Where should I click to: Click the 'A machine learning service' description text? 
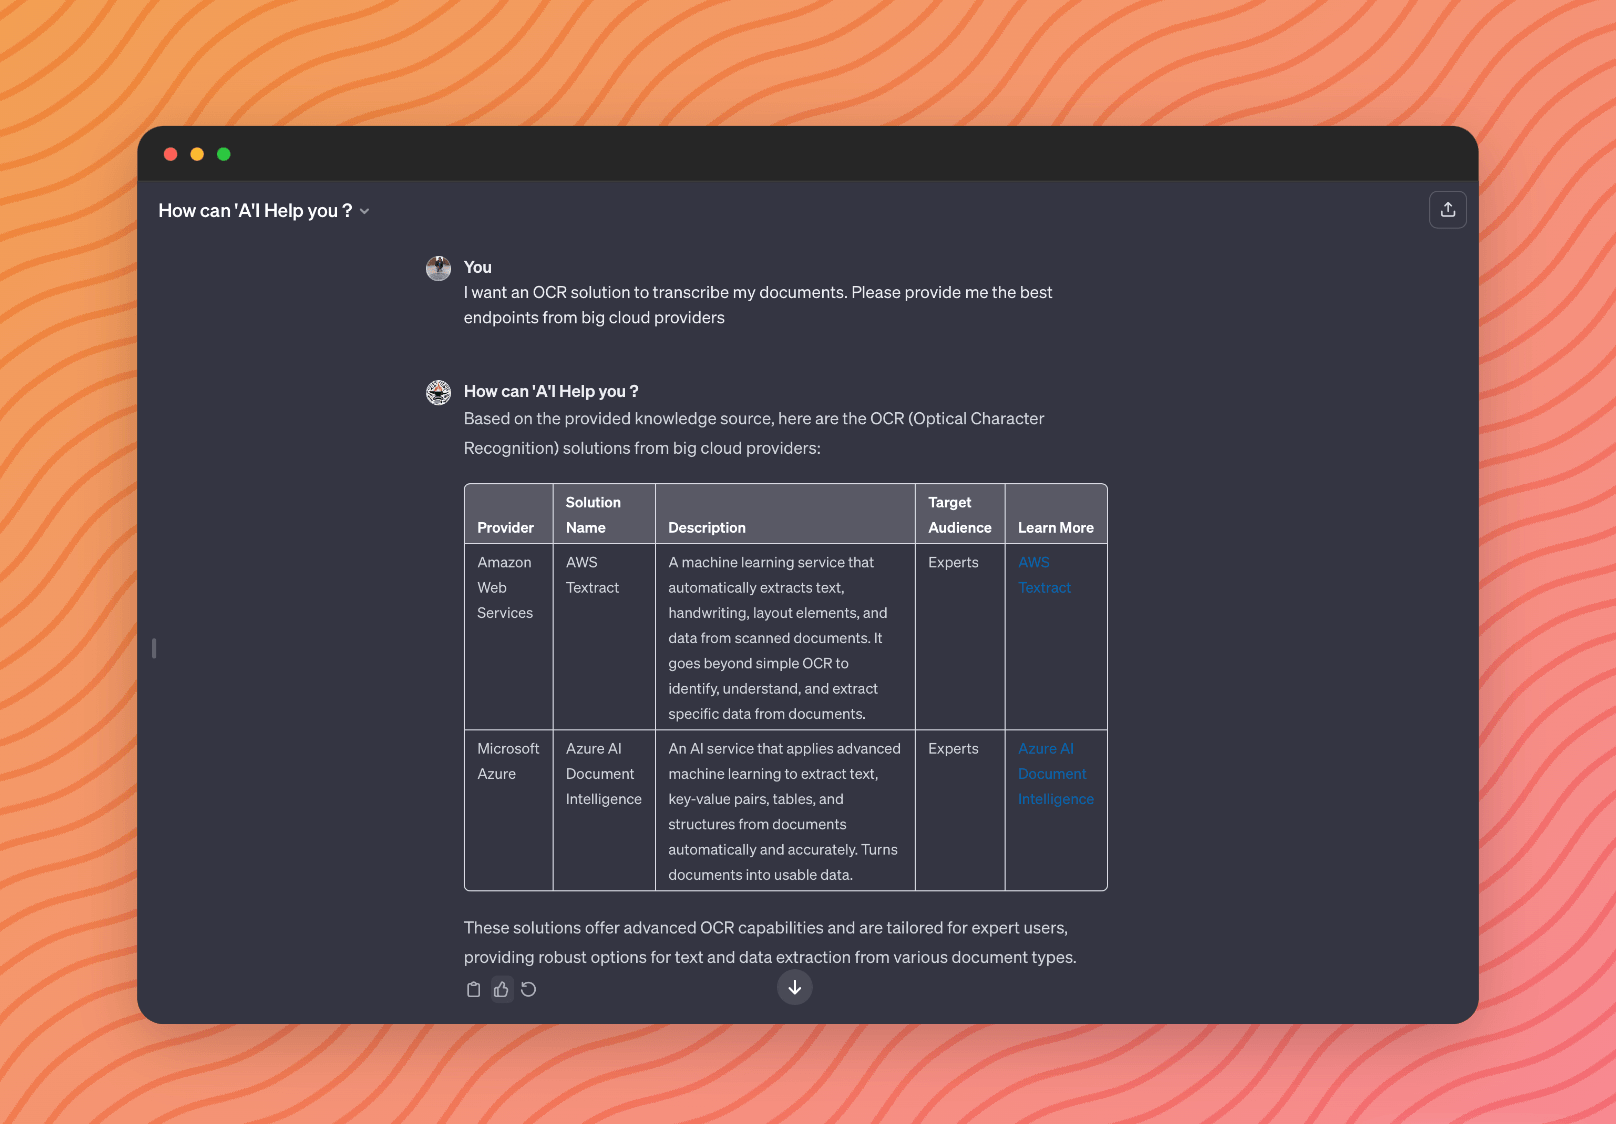click(778, 638)
